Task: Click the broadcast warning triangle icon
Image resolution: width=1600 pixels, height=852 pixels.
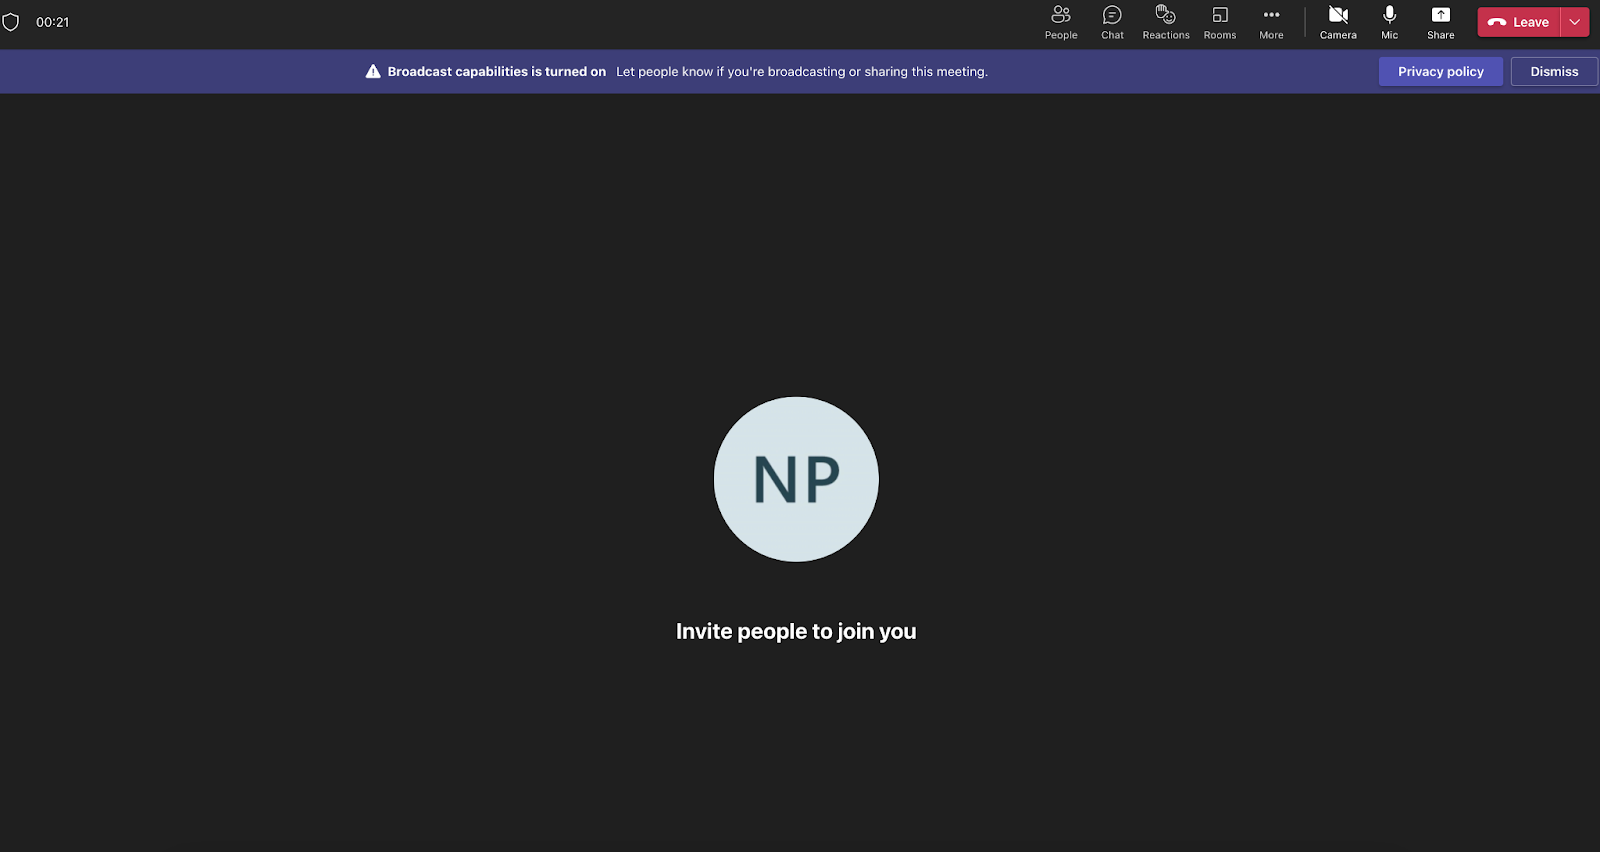Action: [x=373, y=71]
